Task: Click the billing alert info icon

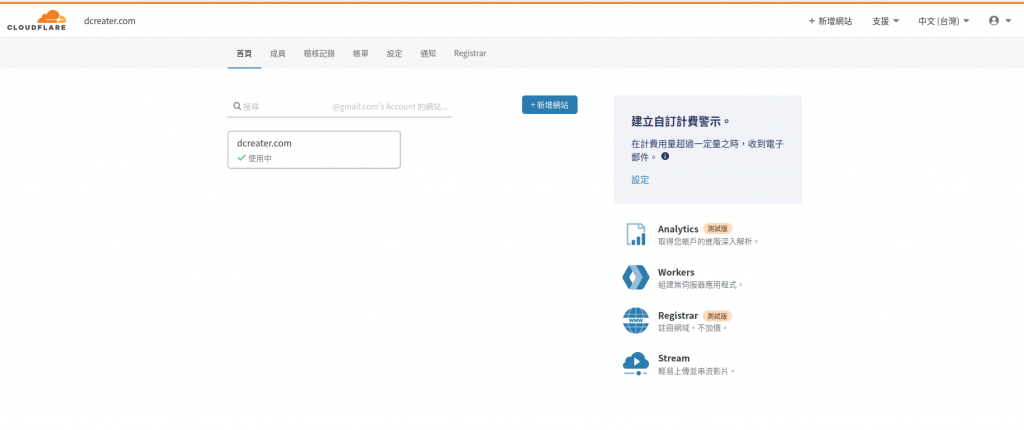Action: 665,157
